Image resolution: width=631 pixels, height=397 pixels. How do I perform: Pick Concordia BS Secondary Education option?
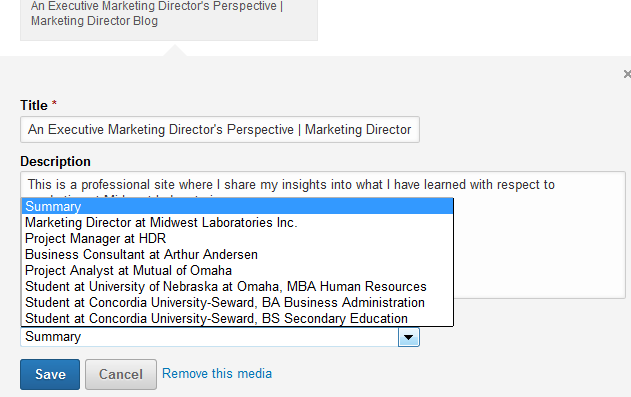tap(237, 319)
